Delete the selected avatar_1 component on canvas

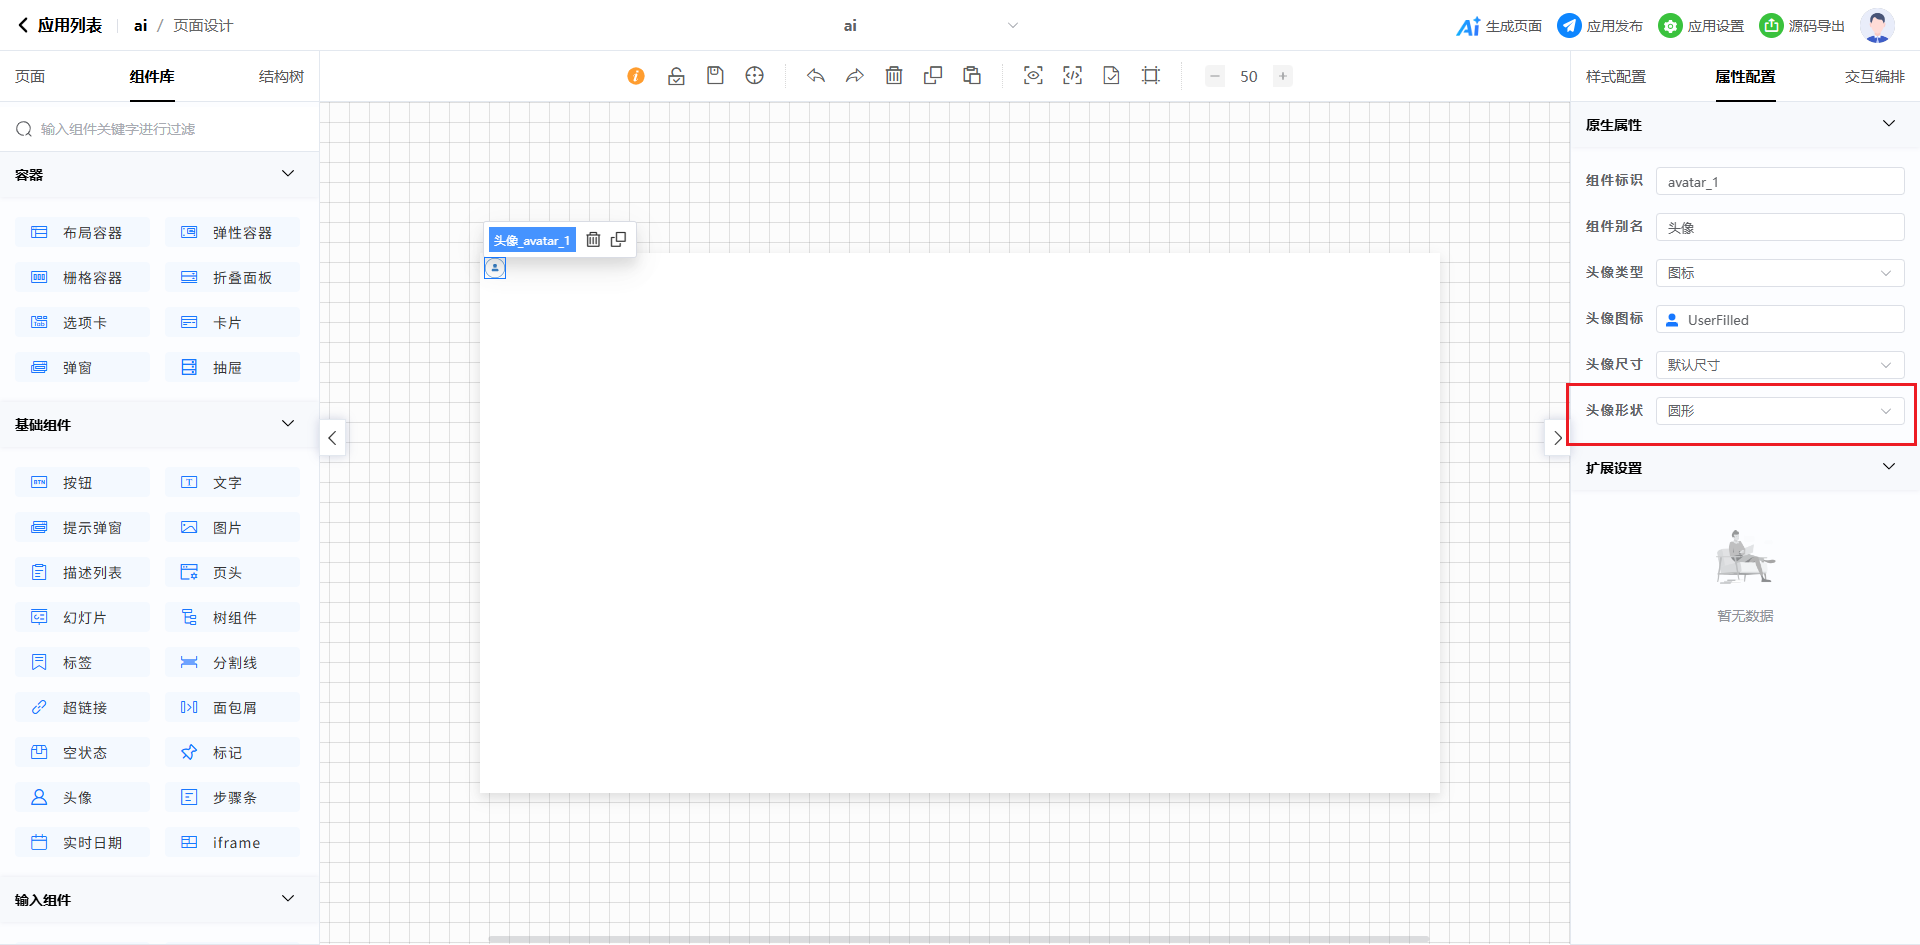pyautogui.click(x=593, y=240)
